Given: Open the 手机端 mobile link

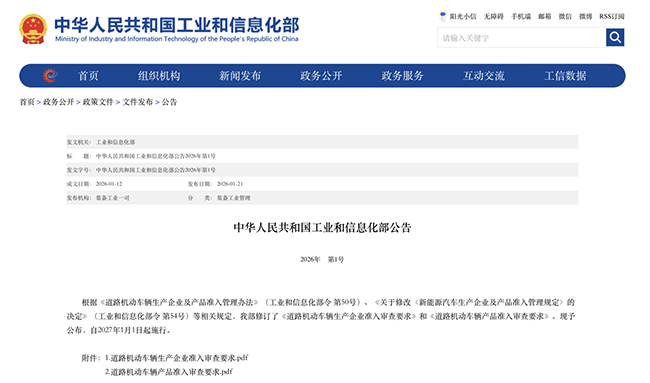Looking at the screenshot, I should click(521, 17).
